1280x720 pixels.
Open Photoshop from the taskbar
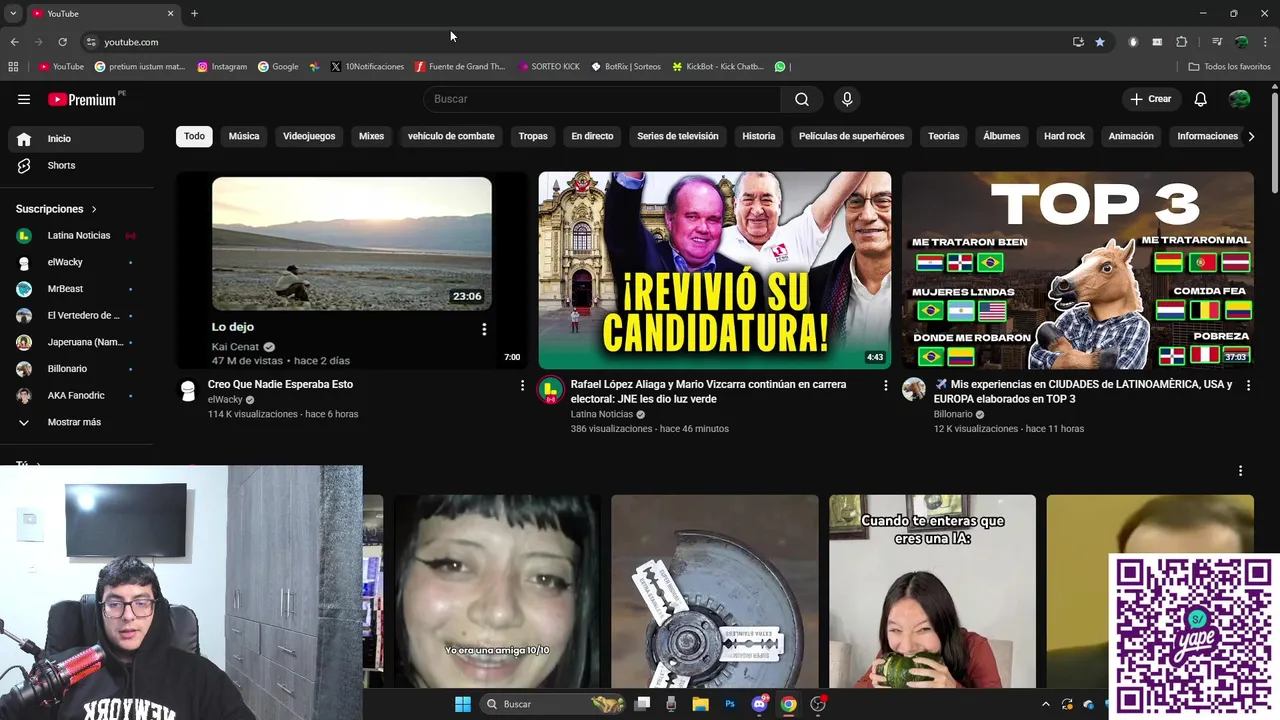click(730, 704)
